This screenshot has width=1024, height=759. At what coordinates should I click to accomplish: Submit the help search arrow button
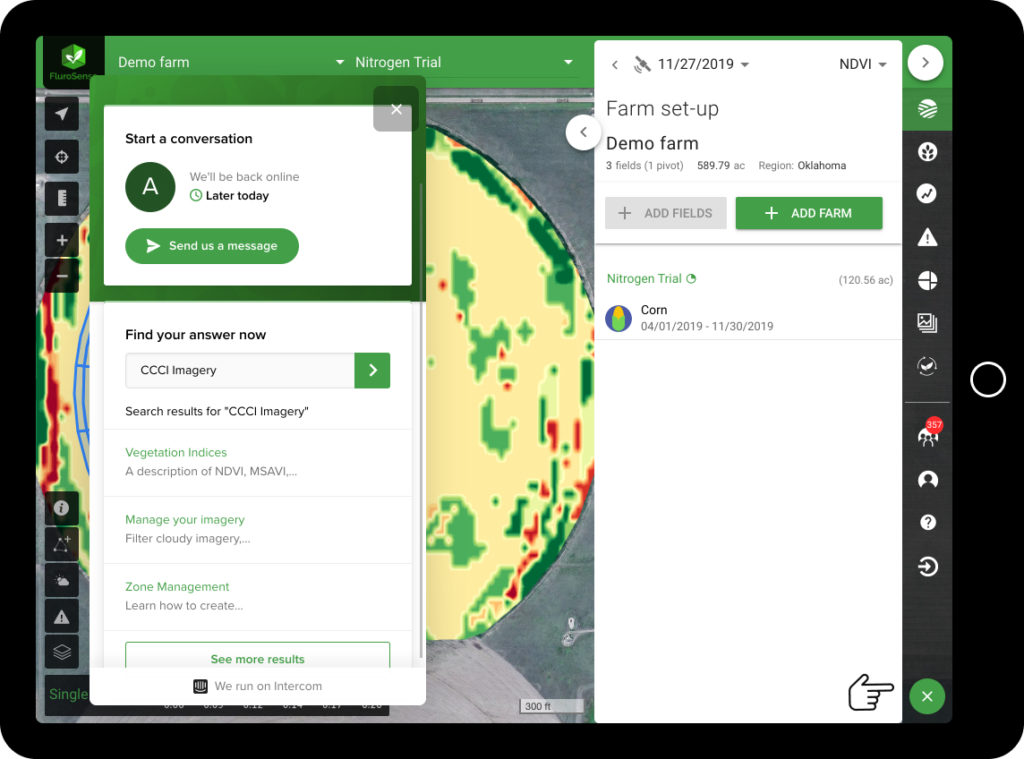coord(372,370)
